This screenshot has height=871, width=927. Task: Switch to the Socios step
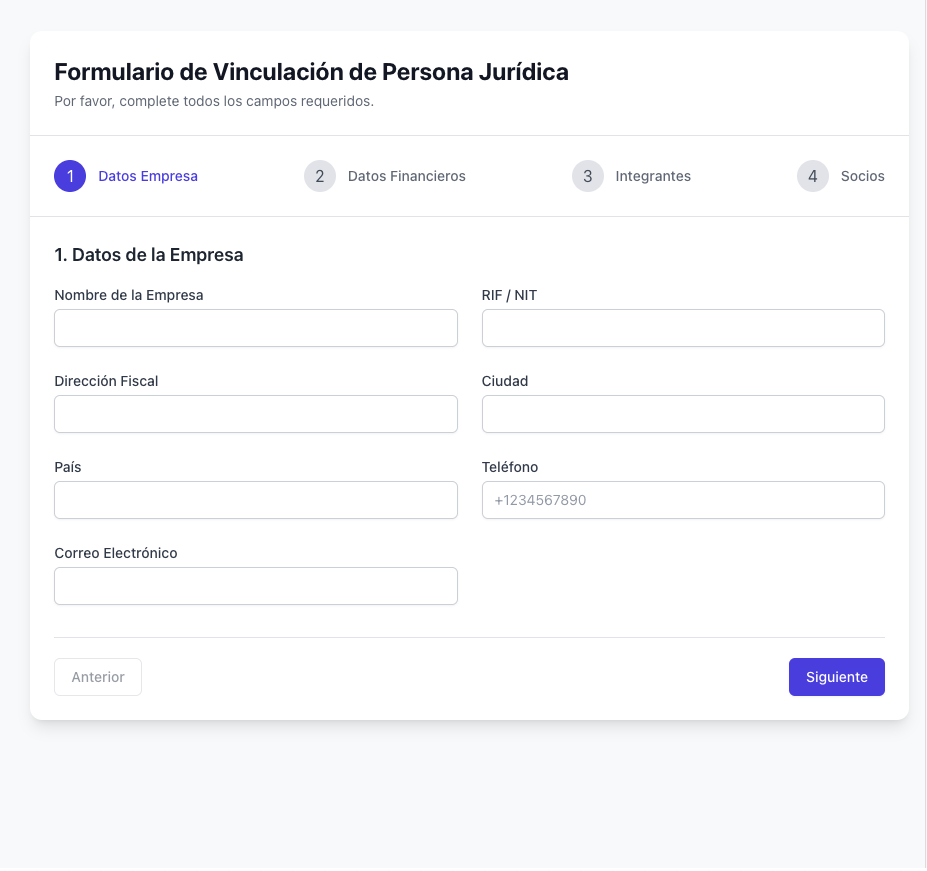(862, 176)
